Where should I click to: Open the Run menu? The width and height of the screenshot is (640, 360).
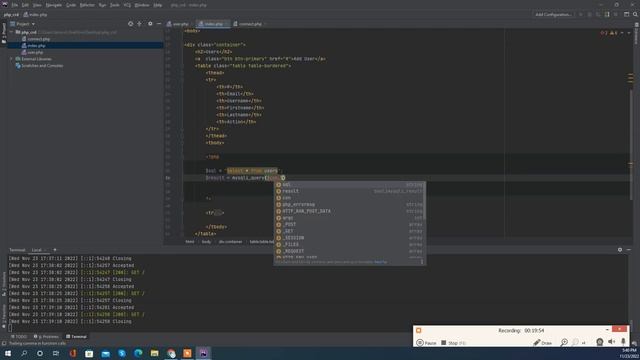click(x=102, y=5)
